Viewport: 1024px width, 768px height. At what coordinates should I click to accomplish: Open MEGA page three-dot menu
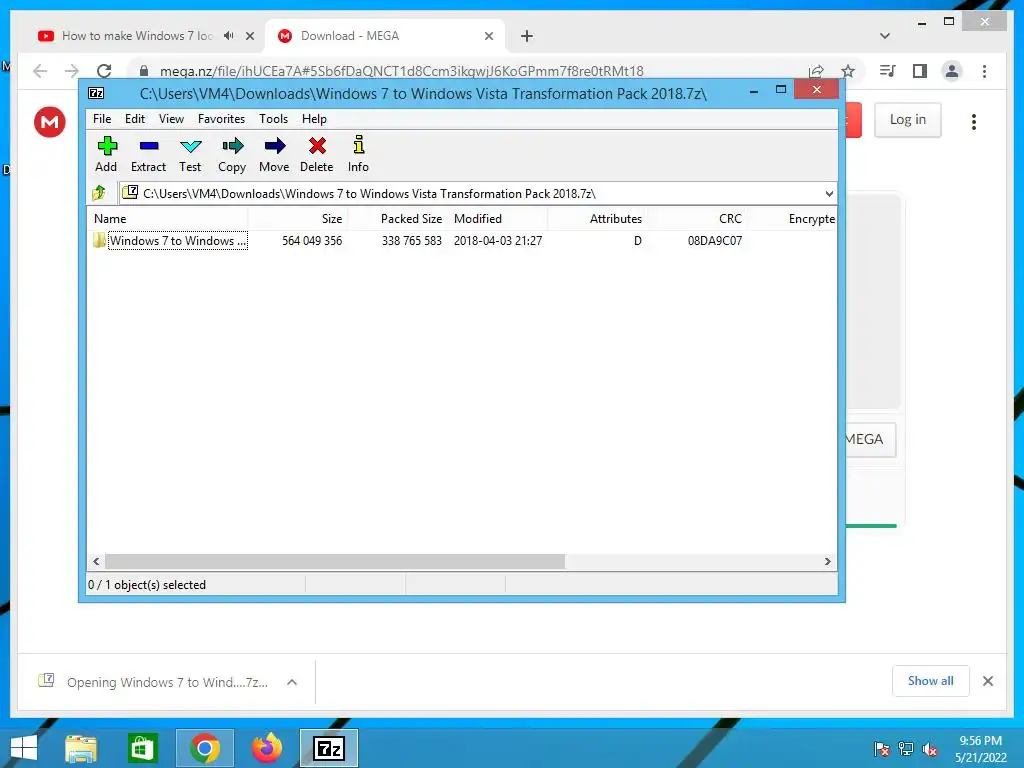click(974, 121)
